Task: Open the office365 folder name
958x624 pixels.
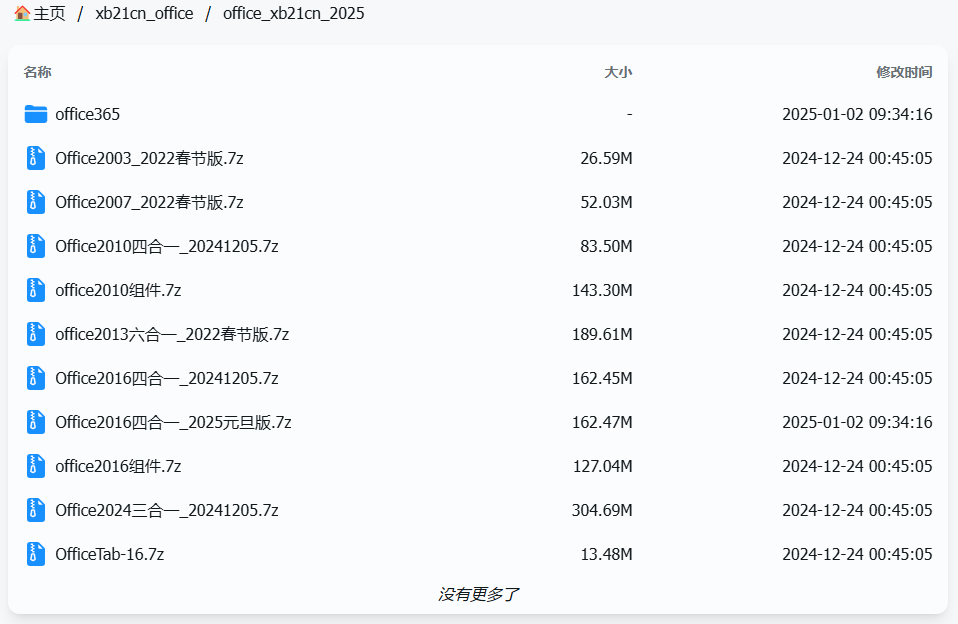Action: (x=87, y=114)
